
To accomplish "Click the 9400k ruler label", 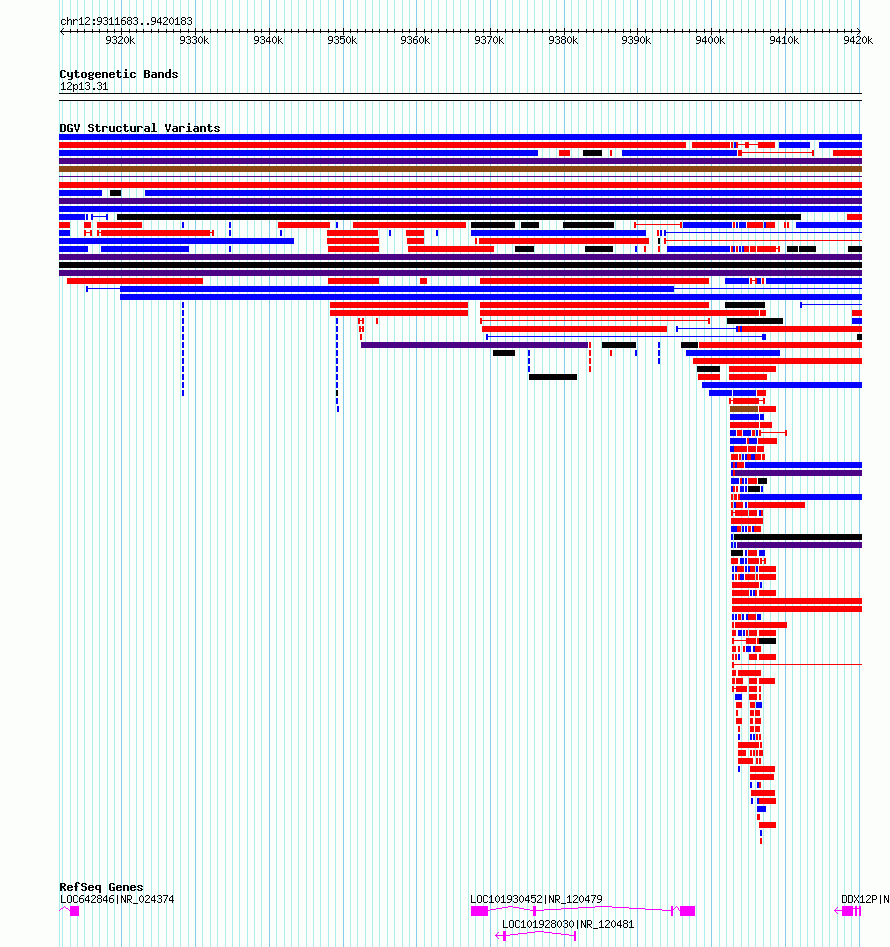I will (710, 40).
